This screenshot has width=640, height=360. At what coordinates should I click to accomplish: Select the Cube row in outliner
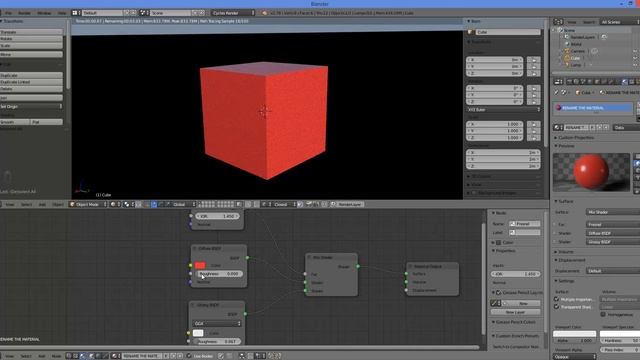pos(575,58)
